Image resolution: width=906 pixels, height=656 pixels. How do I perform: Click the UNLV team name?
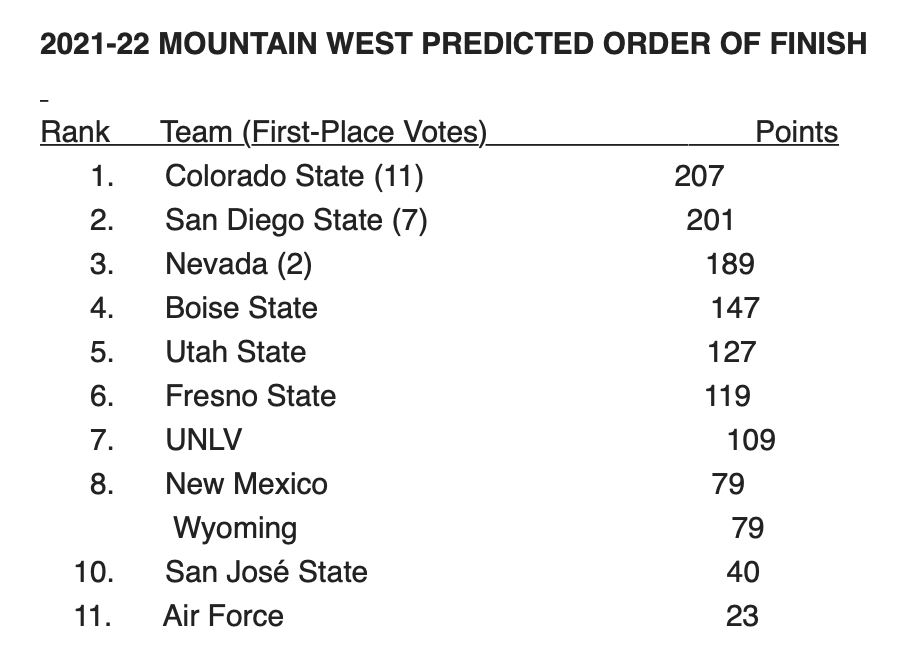click(x=203, y=440)
